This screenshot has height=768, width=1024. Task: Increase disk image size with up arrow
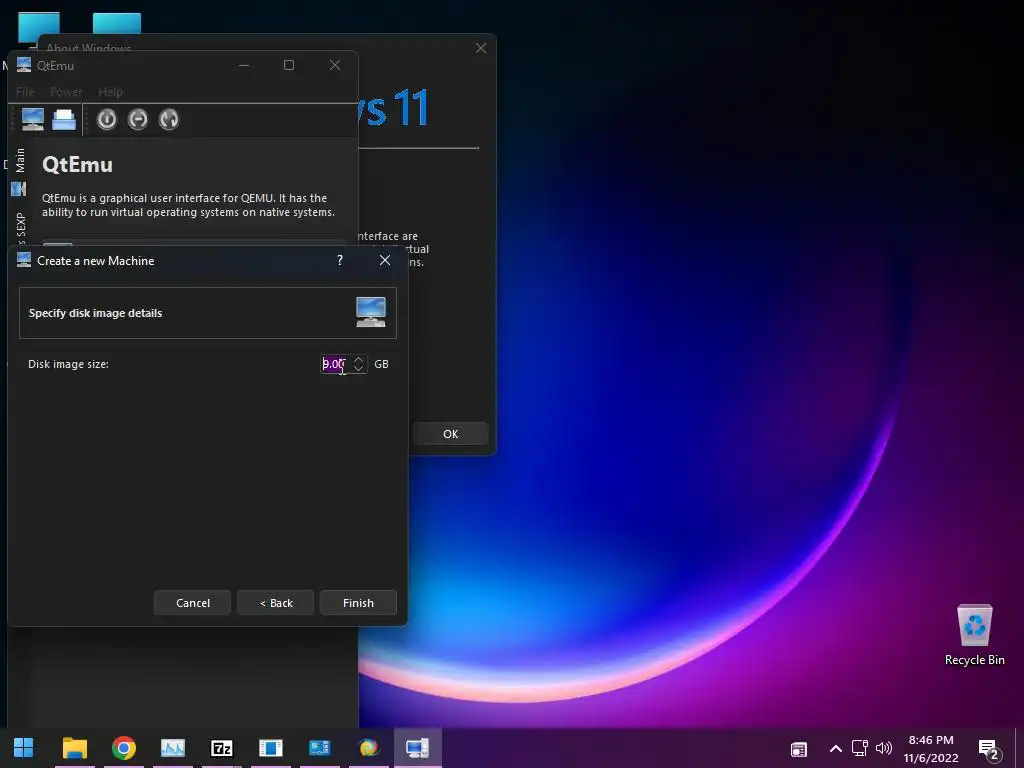point(358,359)
